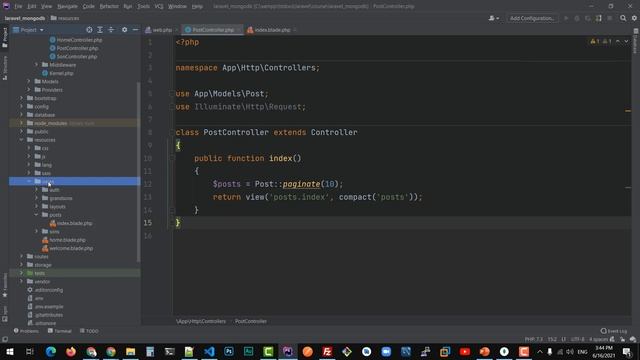Open the Problems tool window
This screenshot has height=360, width=640.
click(x=27, y=331)
